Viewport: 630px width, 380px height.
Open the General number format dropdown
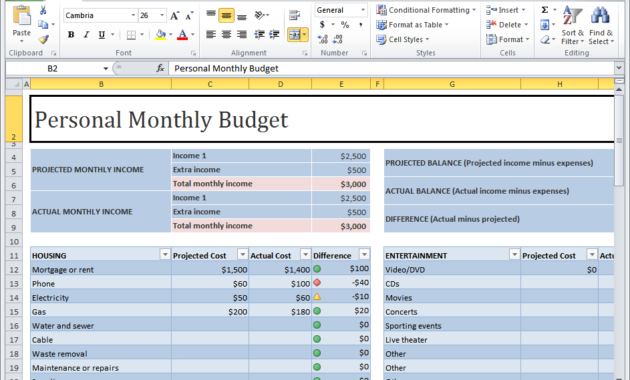pos(363,10)
